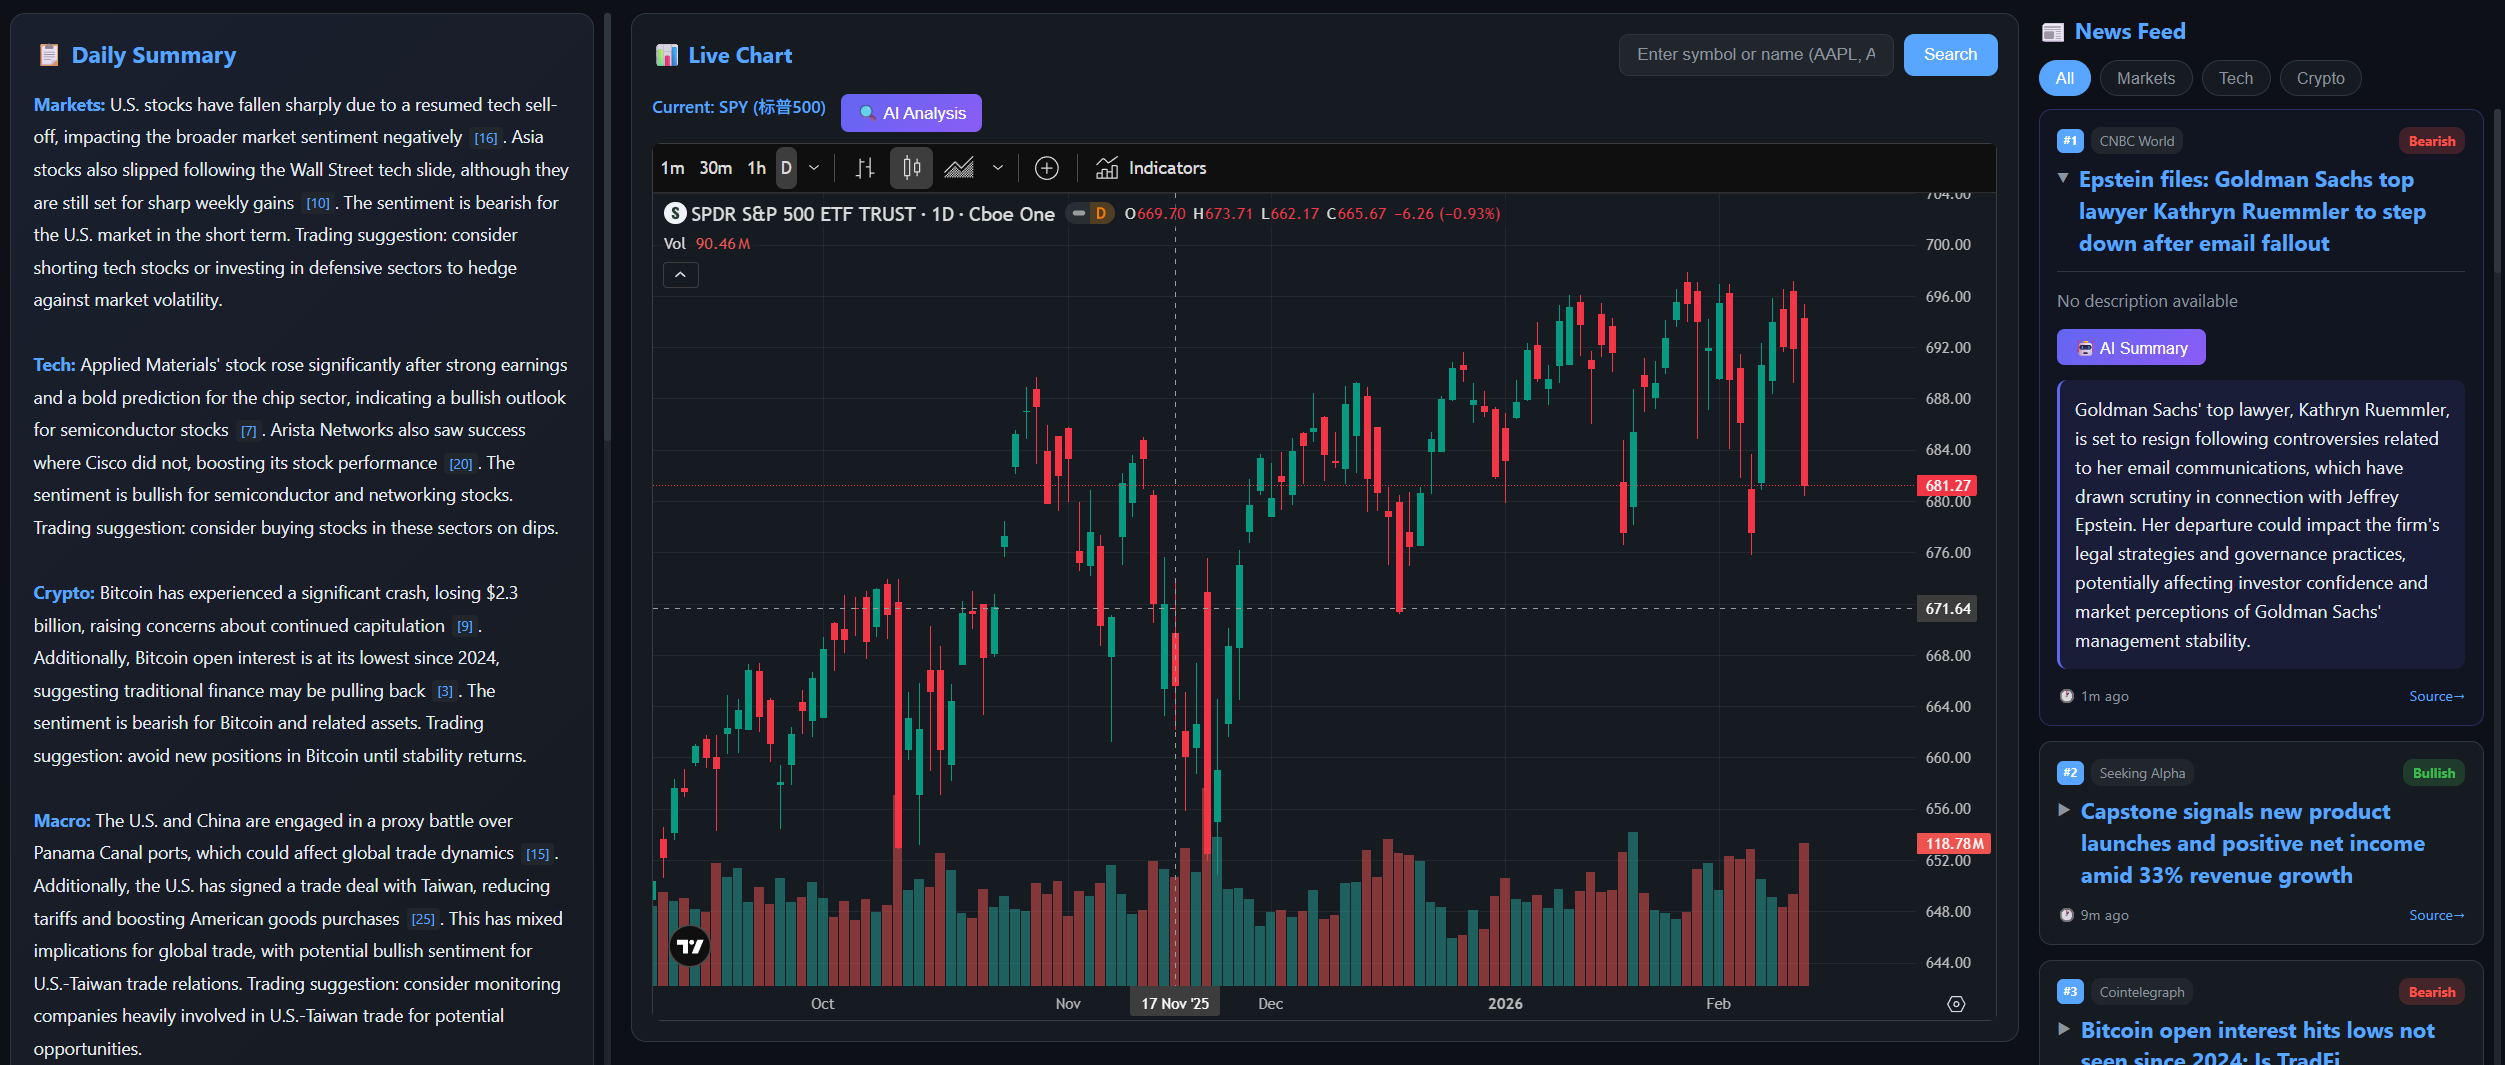Open the compare symbol plus icon
The image size is (2505, 1065).
point(1045,168)
